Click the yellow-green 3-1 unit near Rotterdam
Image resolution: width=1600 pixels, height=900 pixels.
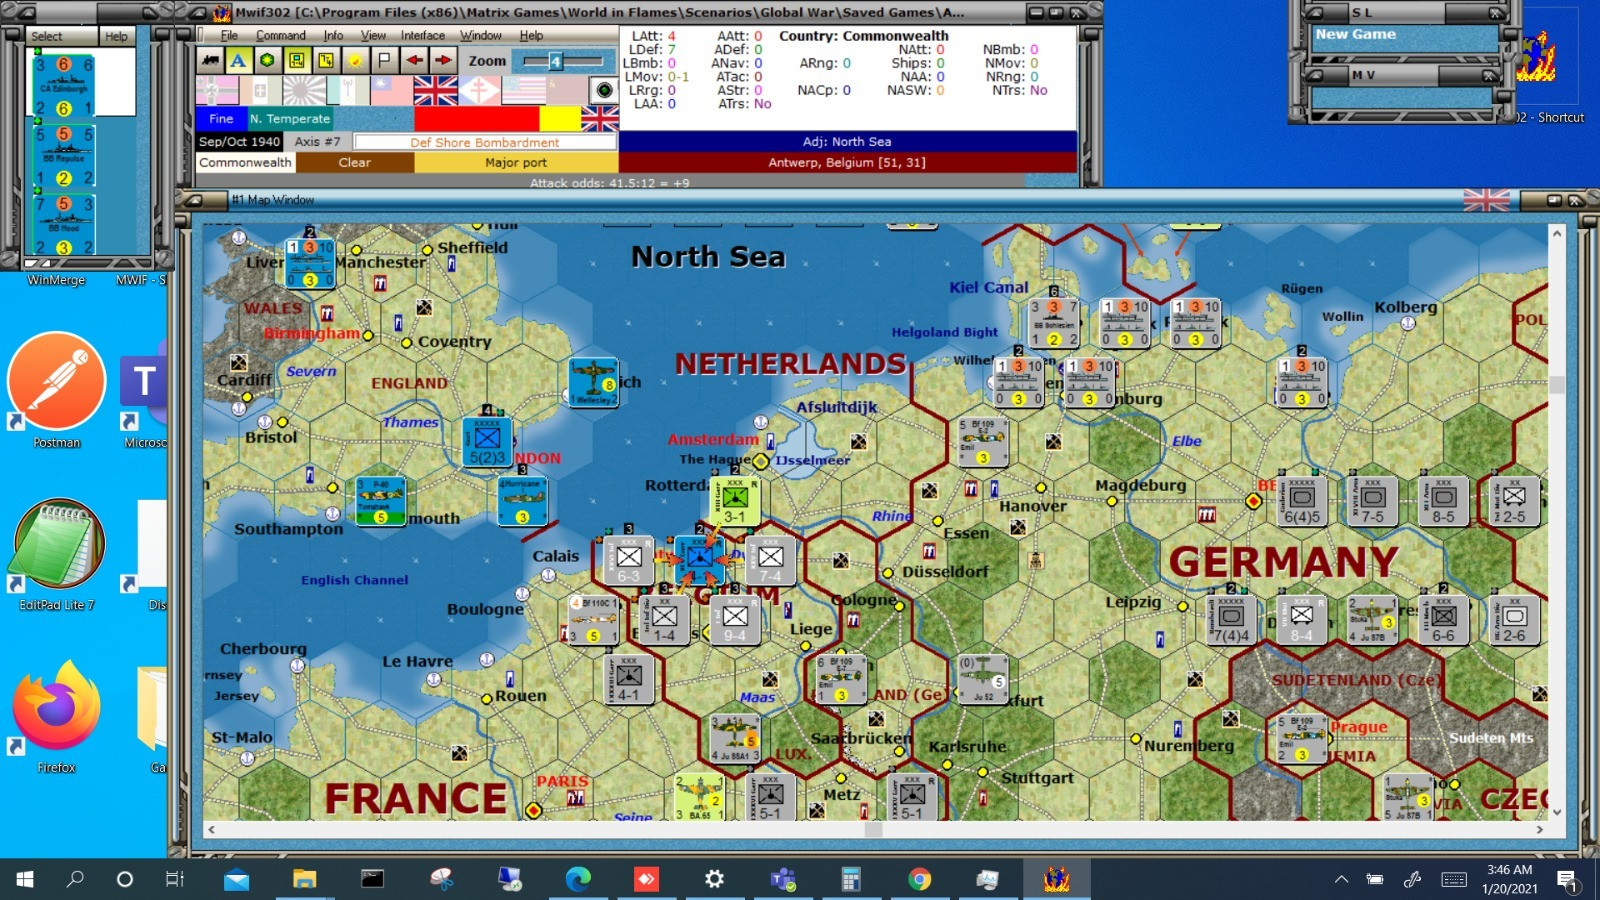pos(735,503)
